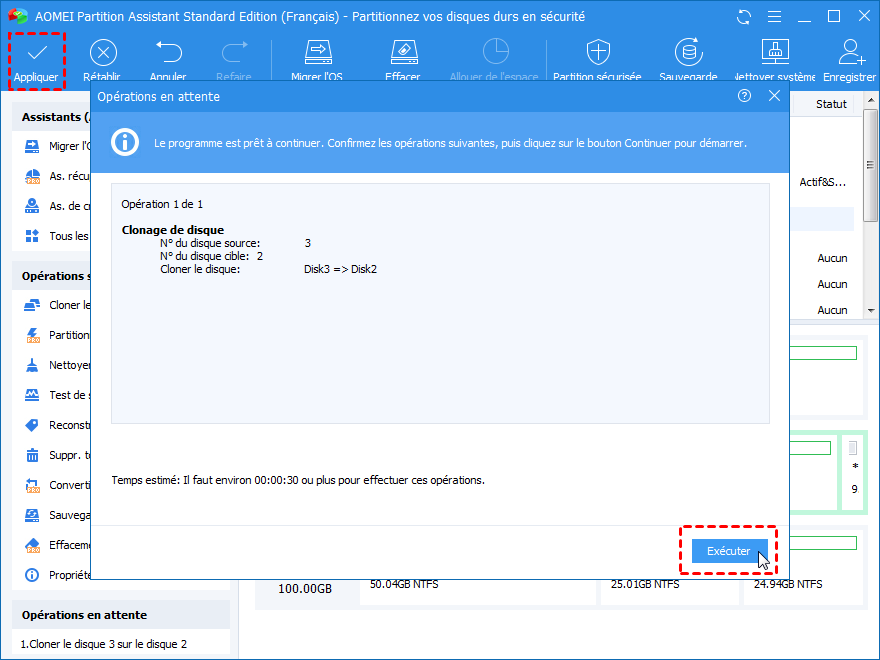Viewport: 880px width, 660px height.
Task: Select Propriétés item in sidebar
Action: pyautogui.click(x=57, y=575)
